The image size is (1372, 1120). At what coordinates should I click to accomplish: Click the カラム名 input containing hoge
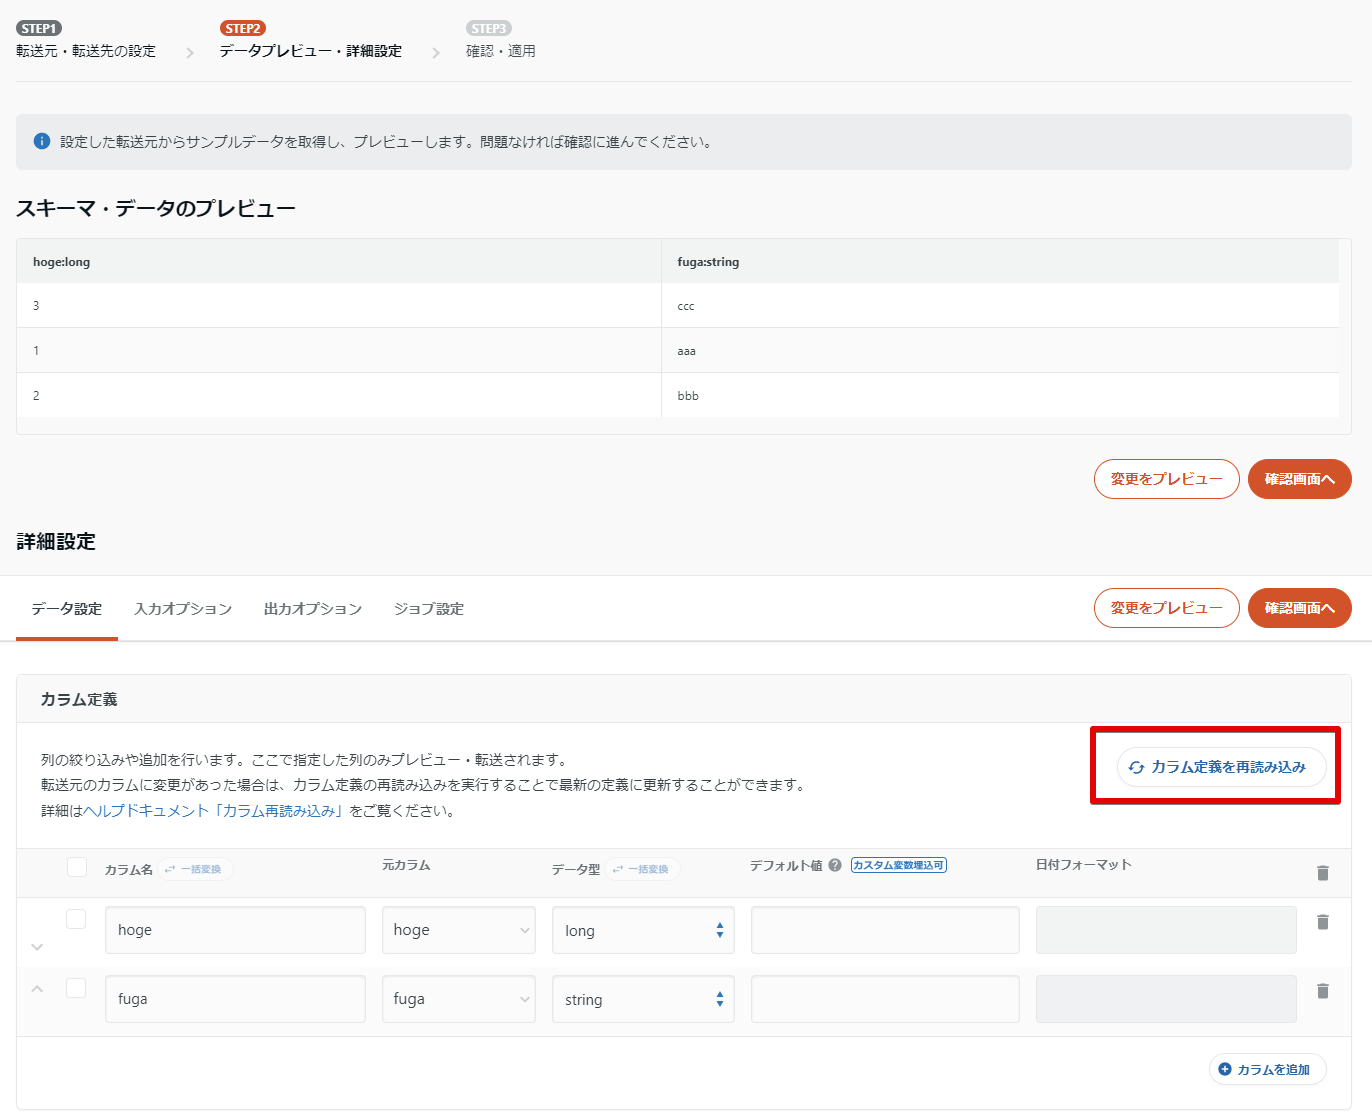click(235, 930)
